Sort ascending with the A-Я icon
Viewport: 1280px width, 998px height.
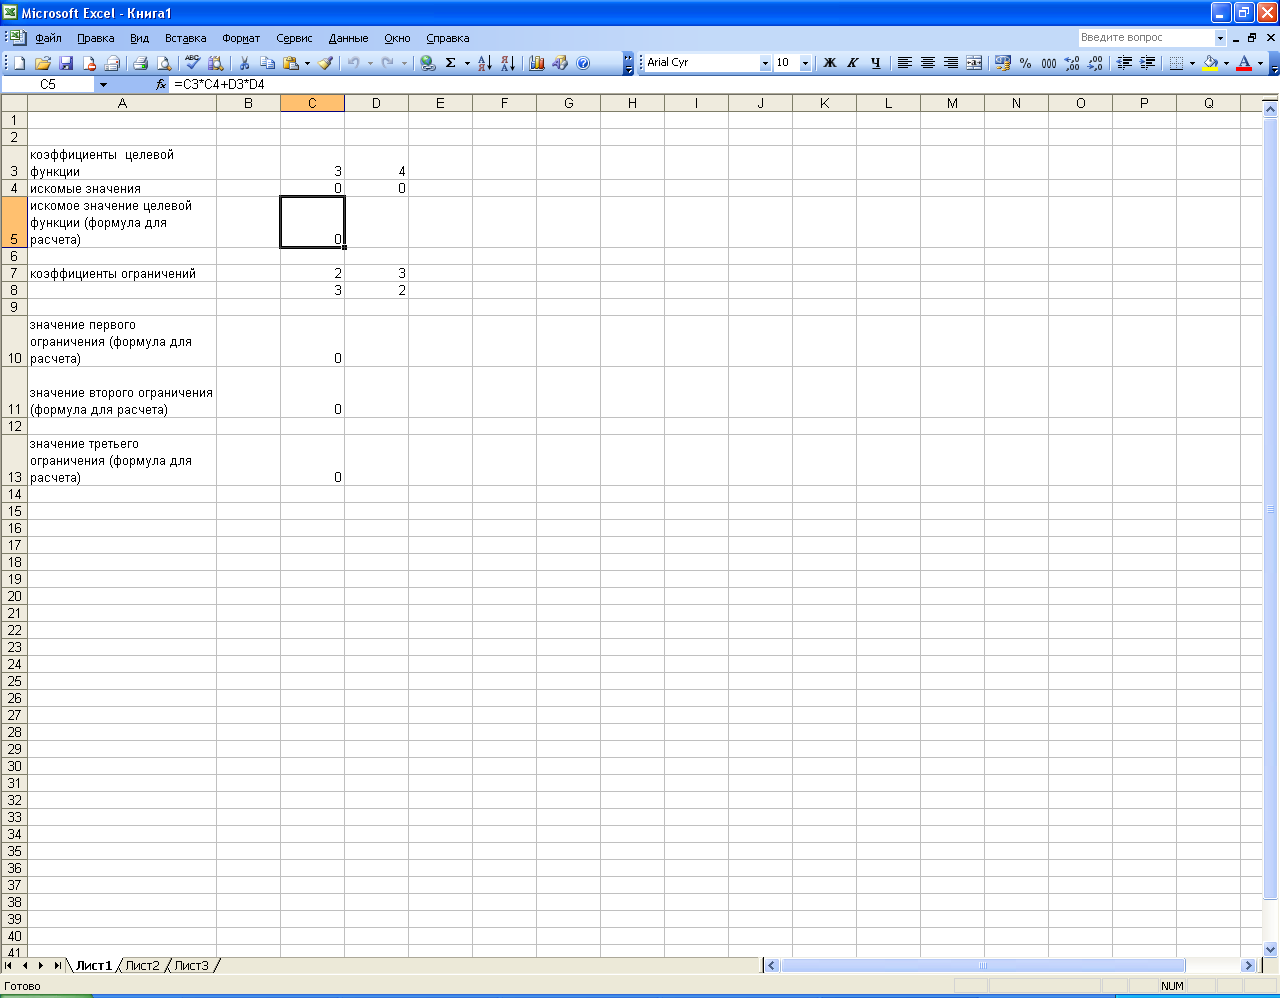[485, 63]
